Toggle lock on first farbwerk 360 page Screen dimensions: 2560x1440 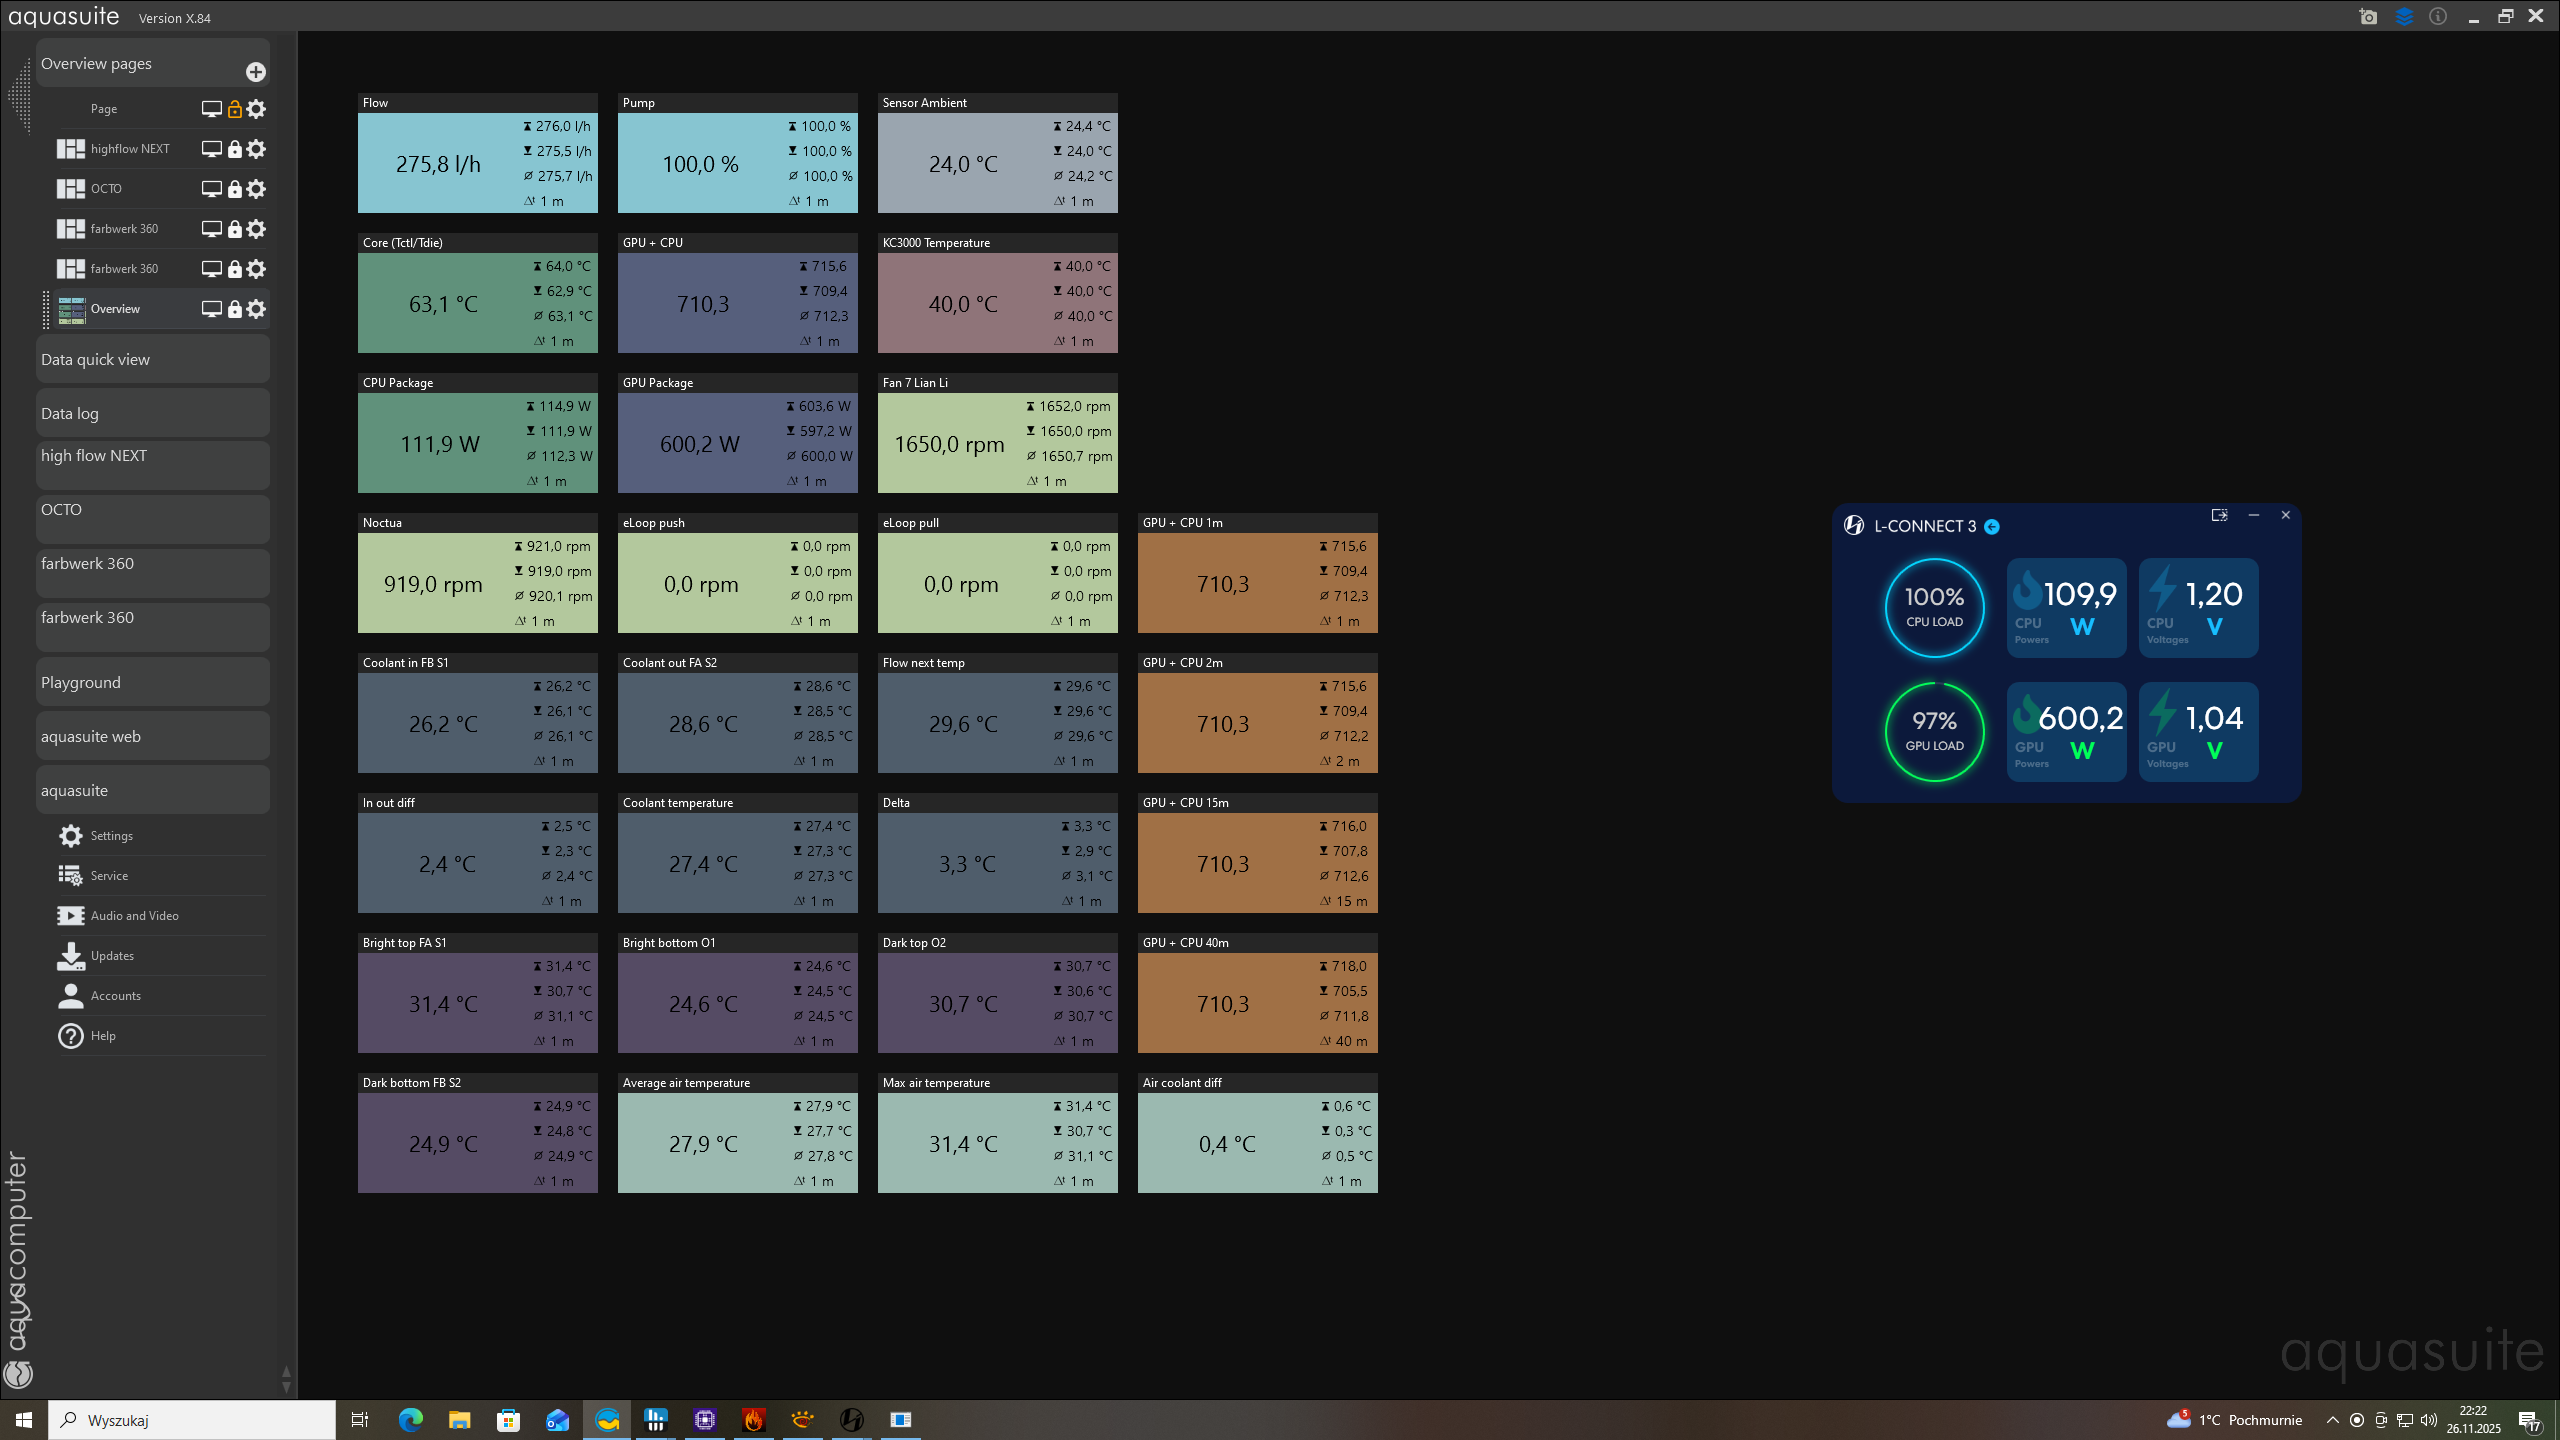(234, 229)
